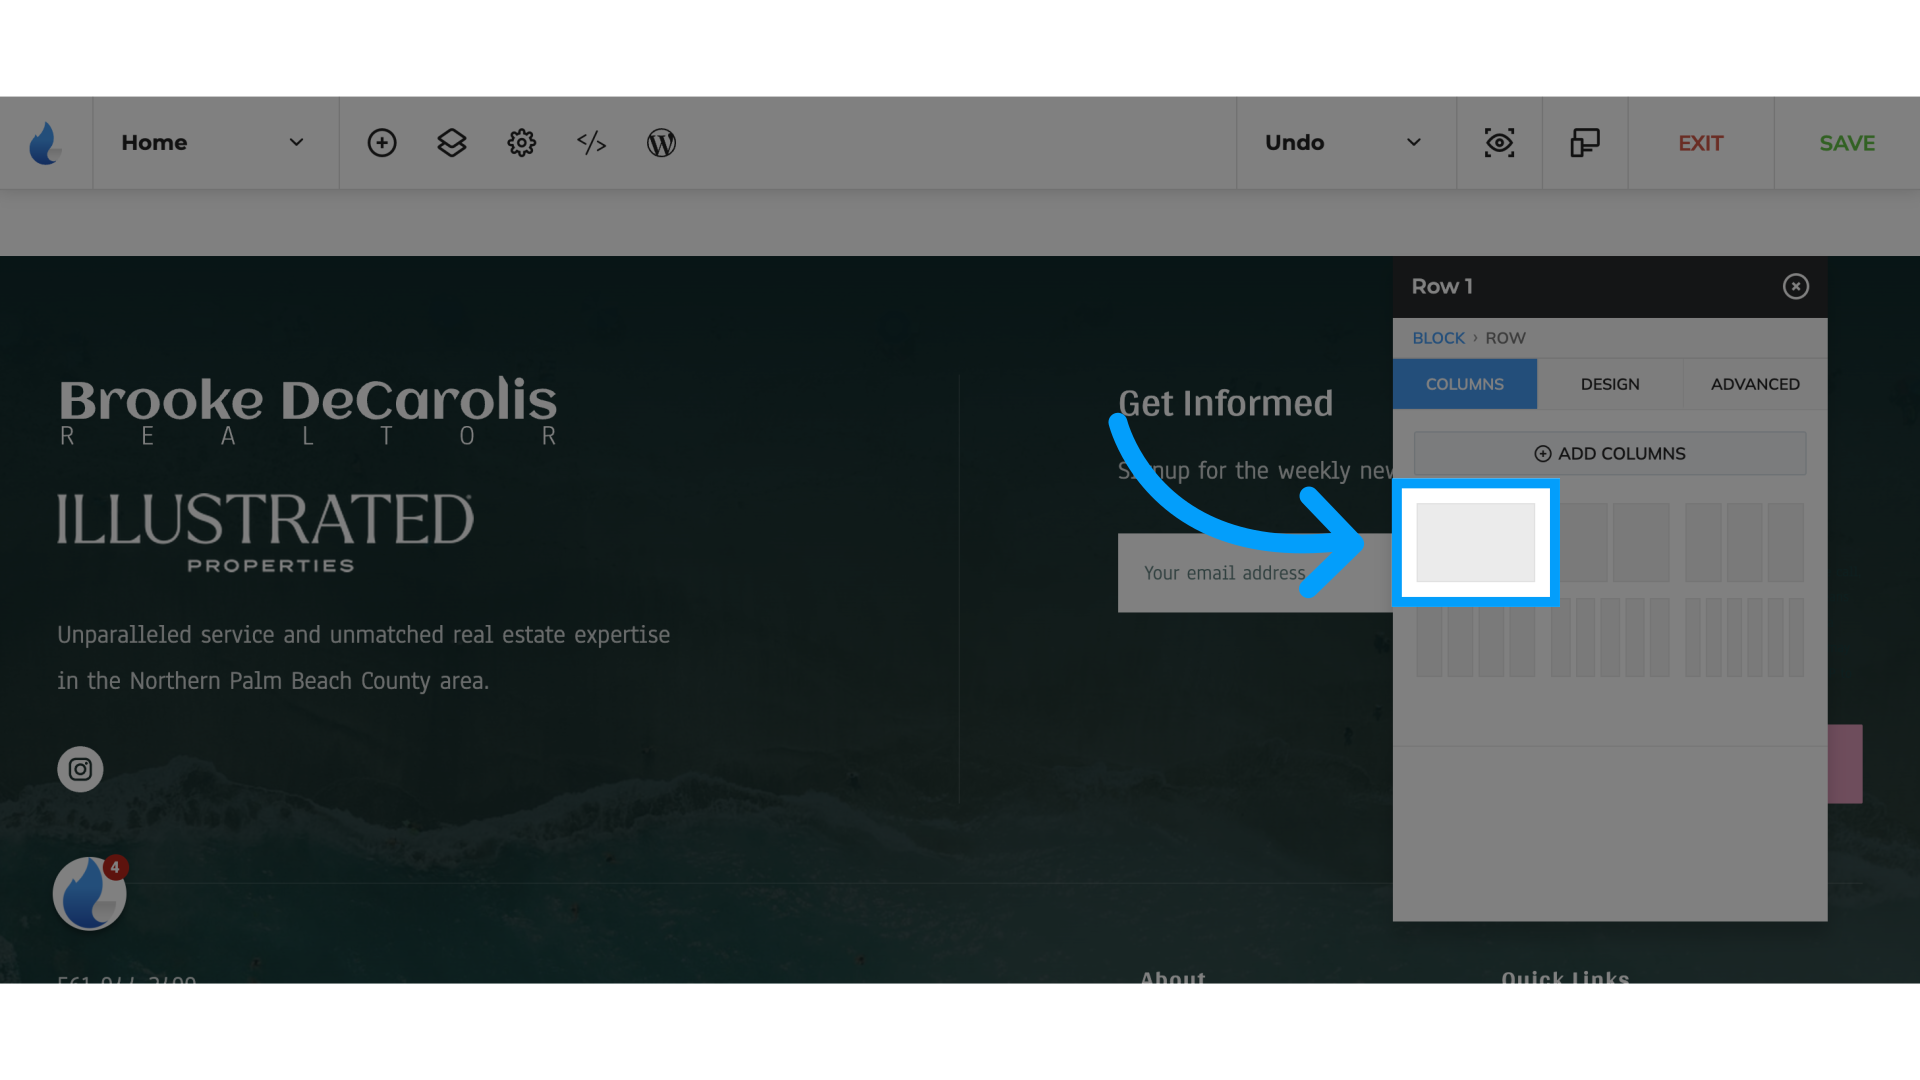Click SAVE to store changes
1920x1080 pixels.
(1847, 143)
